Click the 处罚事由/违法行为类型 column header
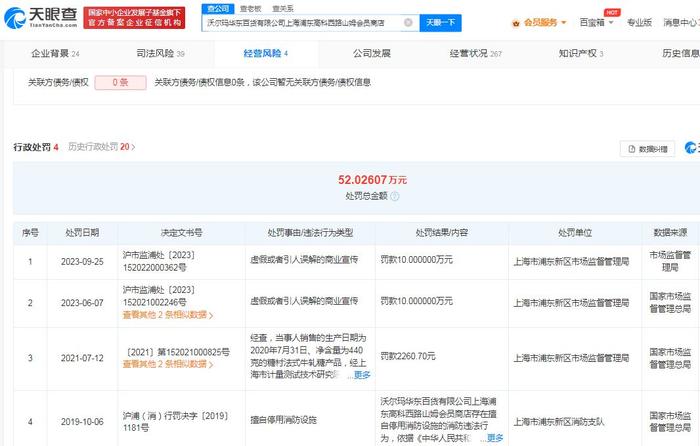Screen dimensions: 700x446 pos(310,233)
